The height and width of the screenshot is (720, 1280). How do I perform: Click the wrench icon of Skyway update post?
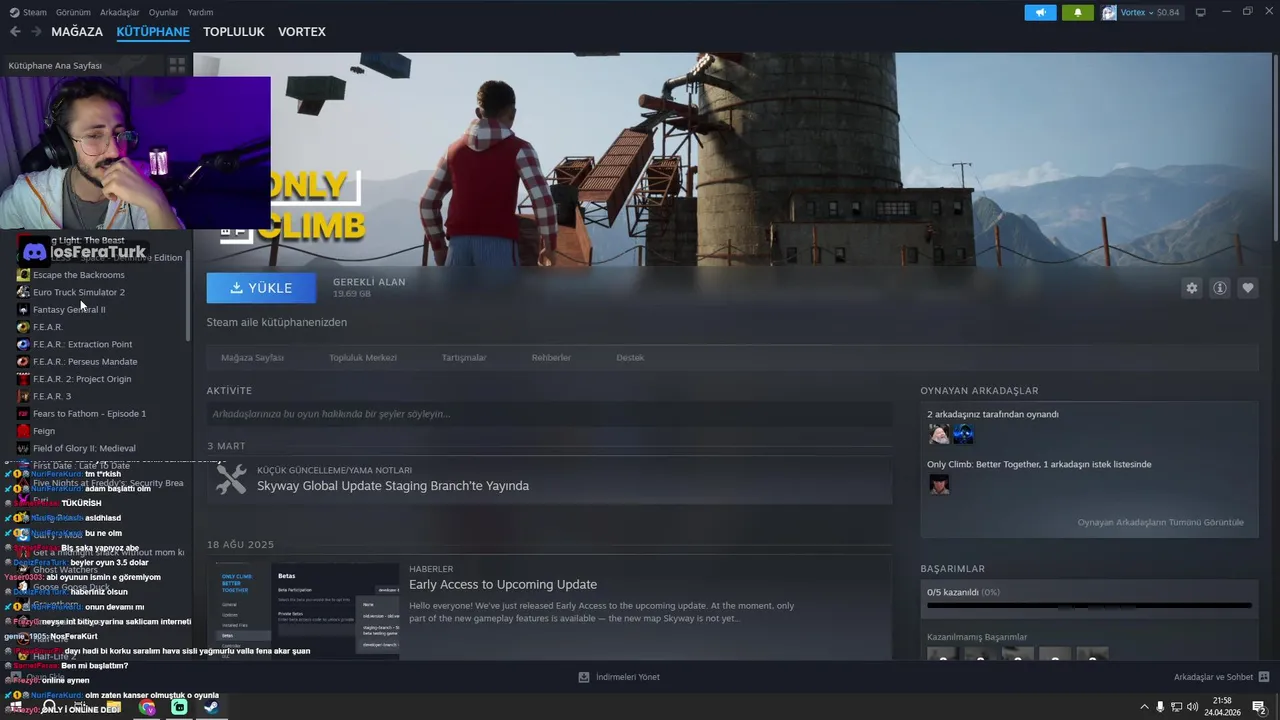tap(231, 479)
